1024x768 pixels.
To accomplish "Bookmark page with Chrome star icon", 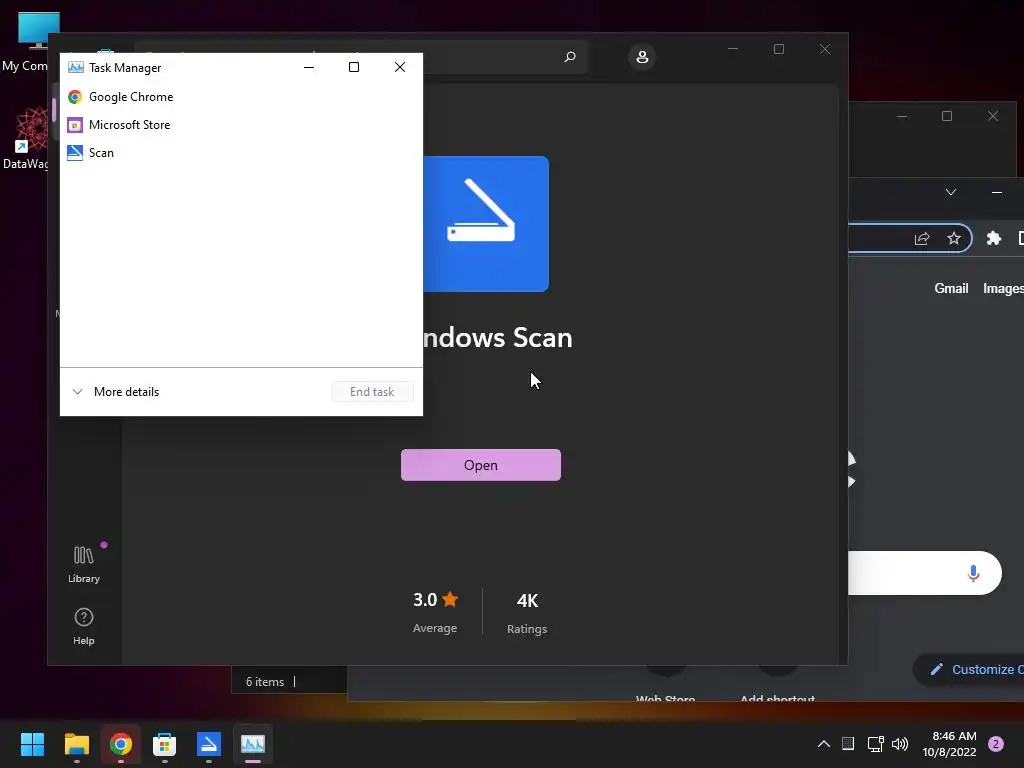I will point(954,238).
